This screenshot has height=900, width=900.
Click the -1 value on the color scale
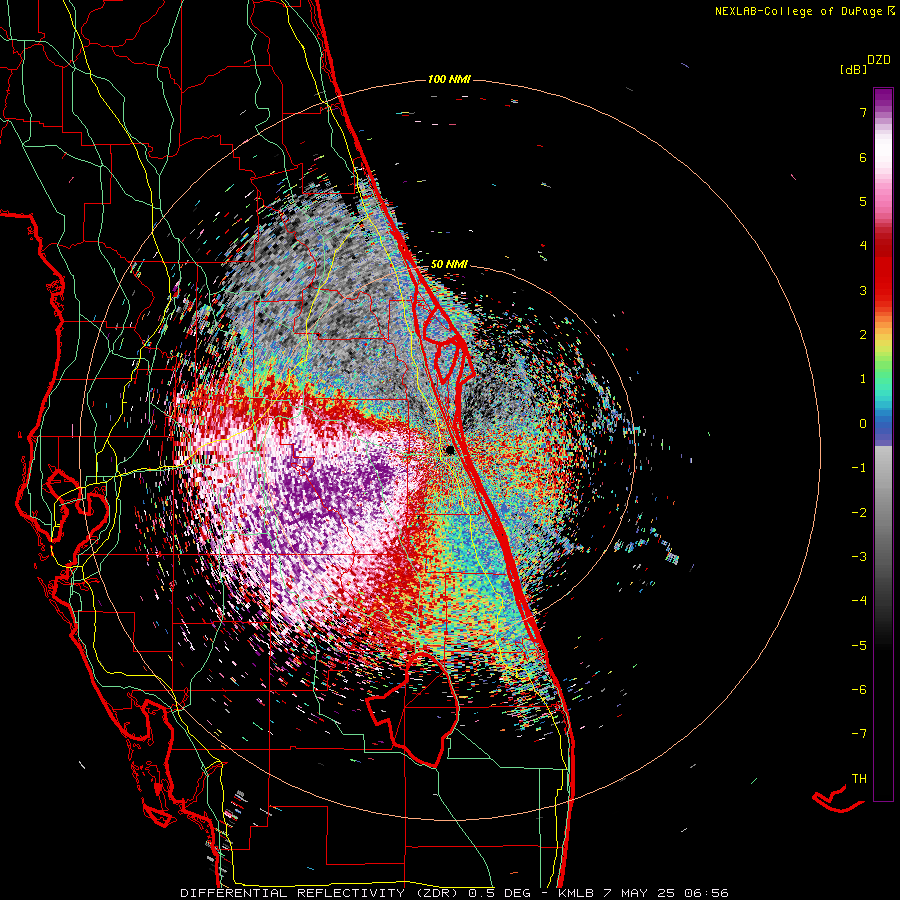(x=859, y=468)
